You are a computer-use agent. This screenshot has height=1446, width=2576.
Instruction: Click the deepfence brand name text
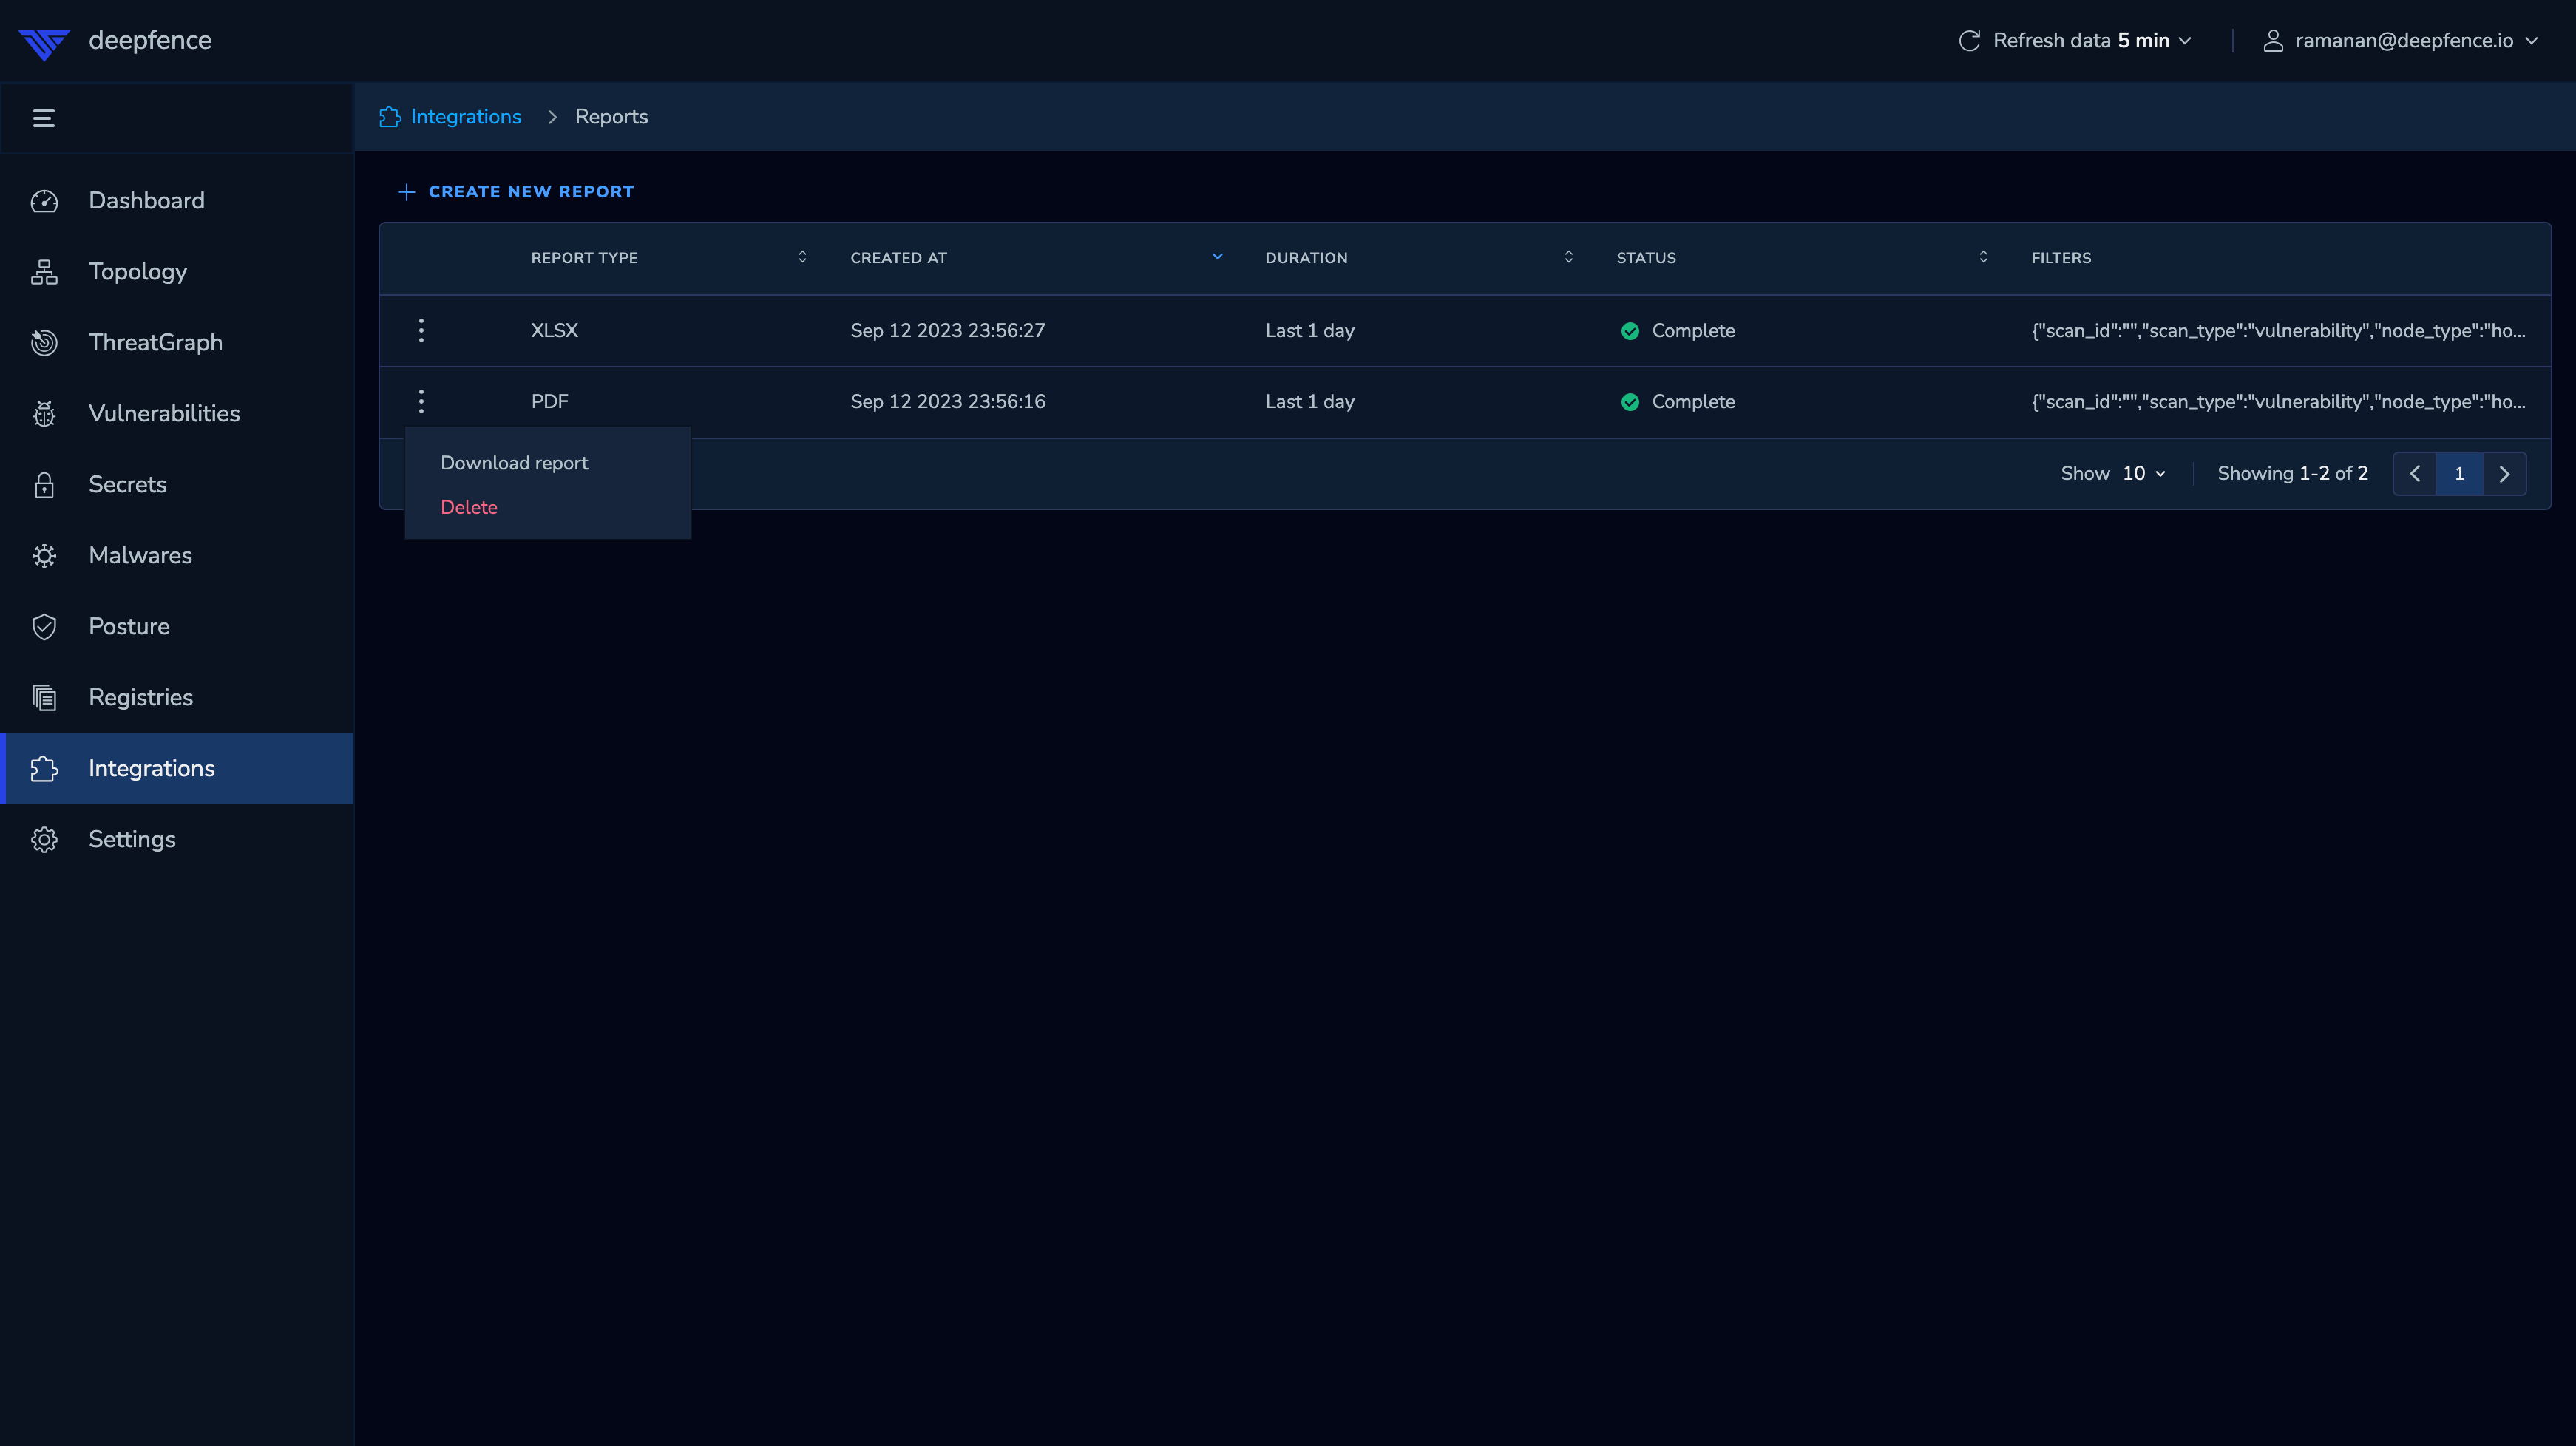point(150,41)
